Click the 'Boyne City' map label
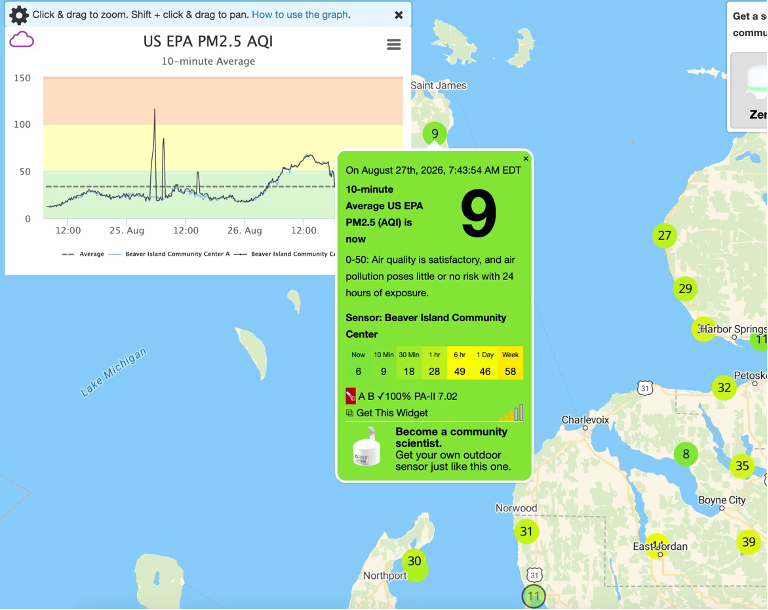The width and height of the screenshot is (768, 610). tap(721, 500)
